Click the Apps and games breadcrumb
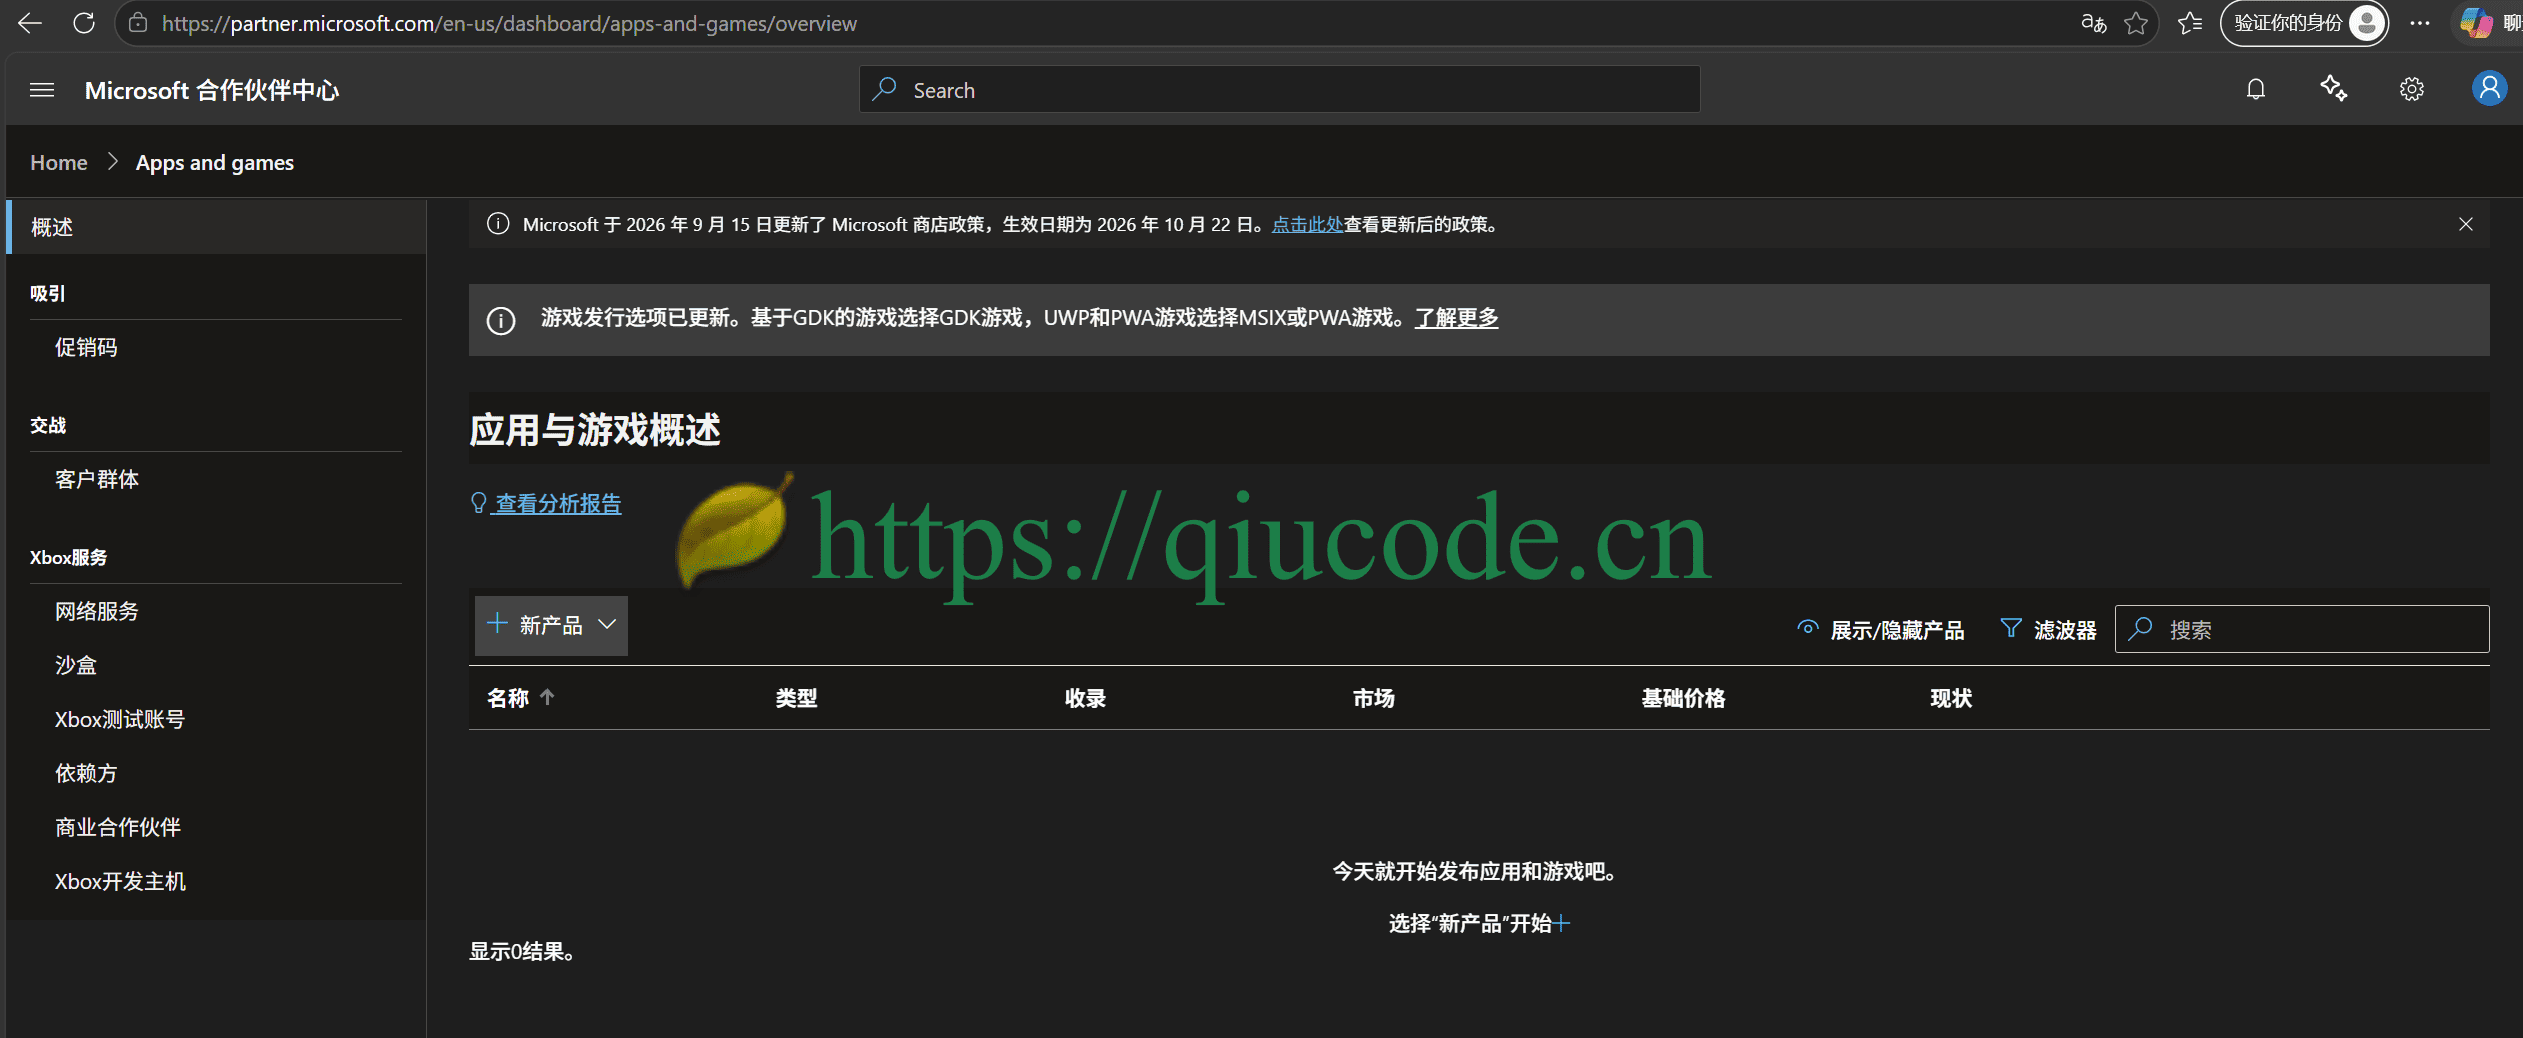 tap(215, 162)
